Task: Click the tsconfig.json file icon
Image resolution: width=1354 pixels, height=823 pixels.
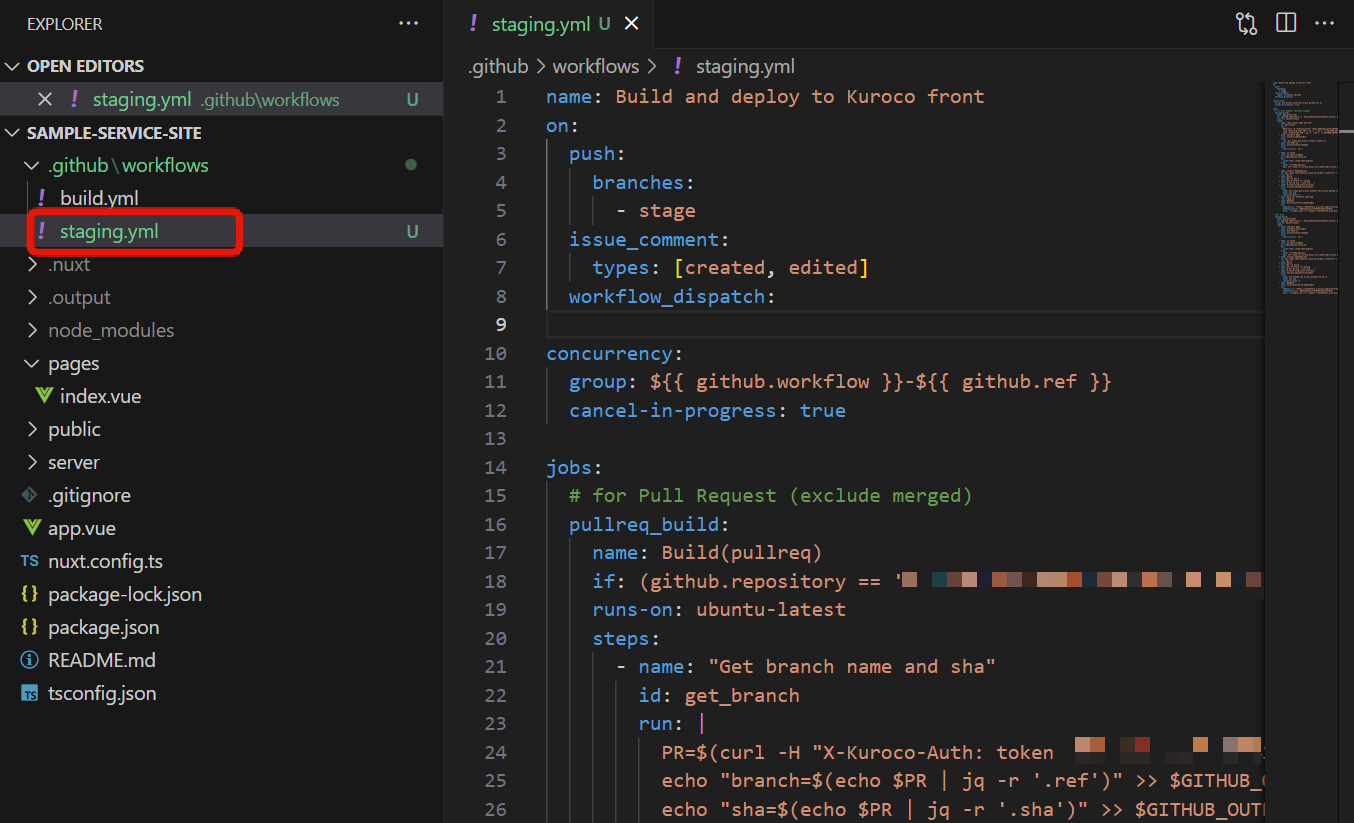Action: coord(30,693)
